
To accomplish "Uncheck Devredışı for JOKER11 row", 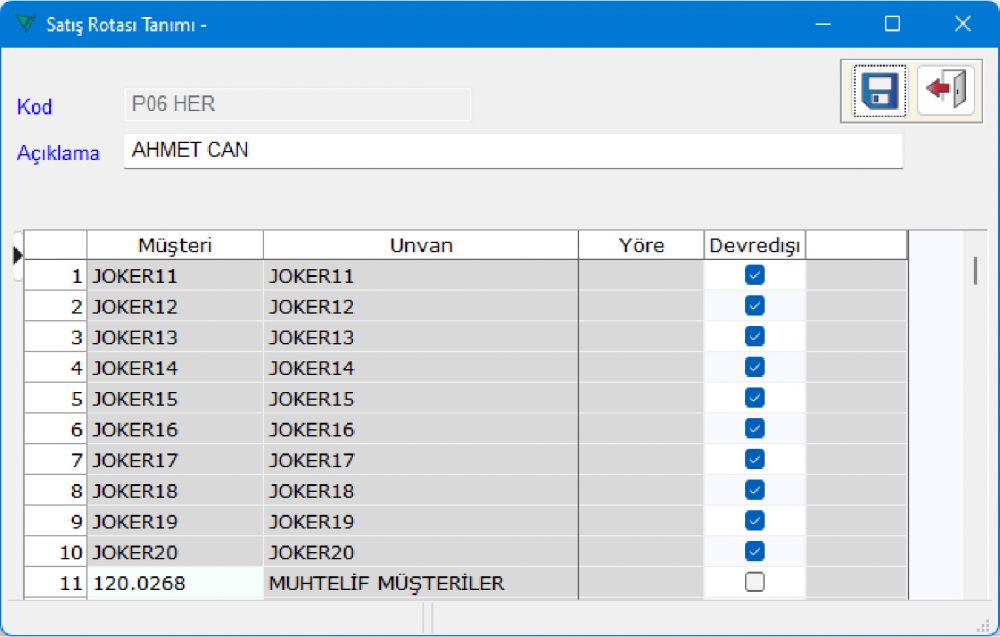I will tap(755, 275).
